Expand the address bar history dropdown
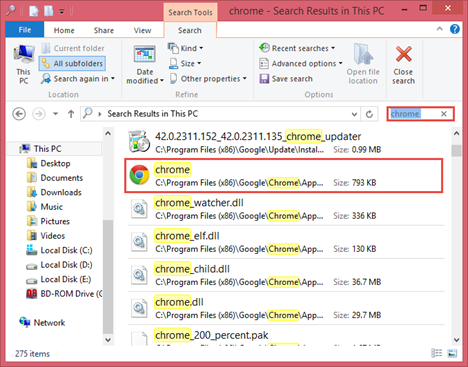Viewport: 468px width, 367px height. click(x=354, y=114)
